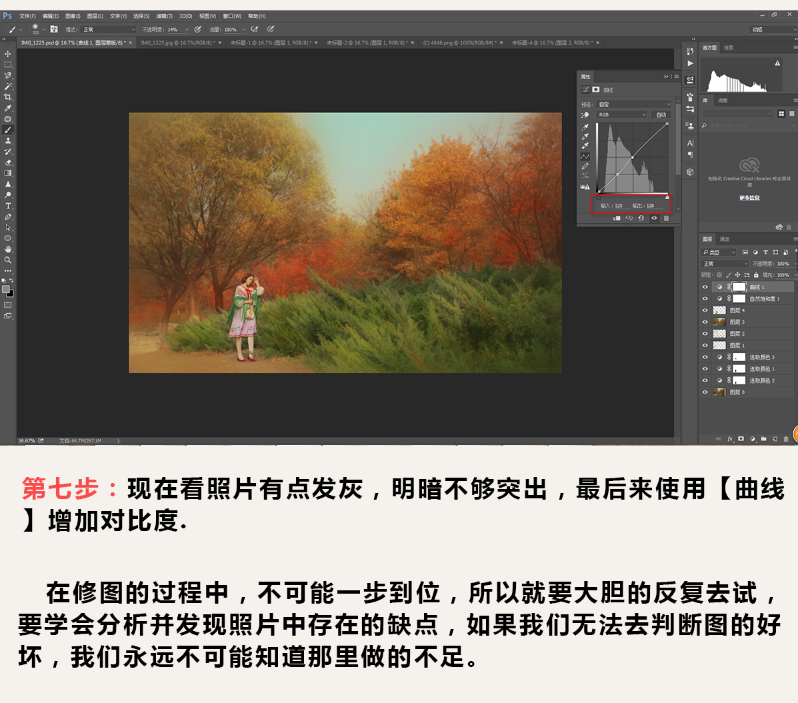
Task: Select the Hand tool
Action: point(8,249)
